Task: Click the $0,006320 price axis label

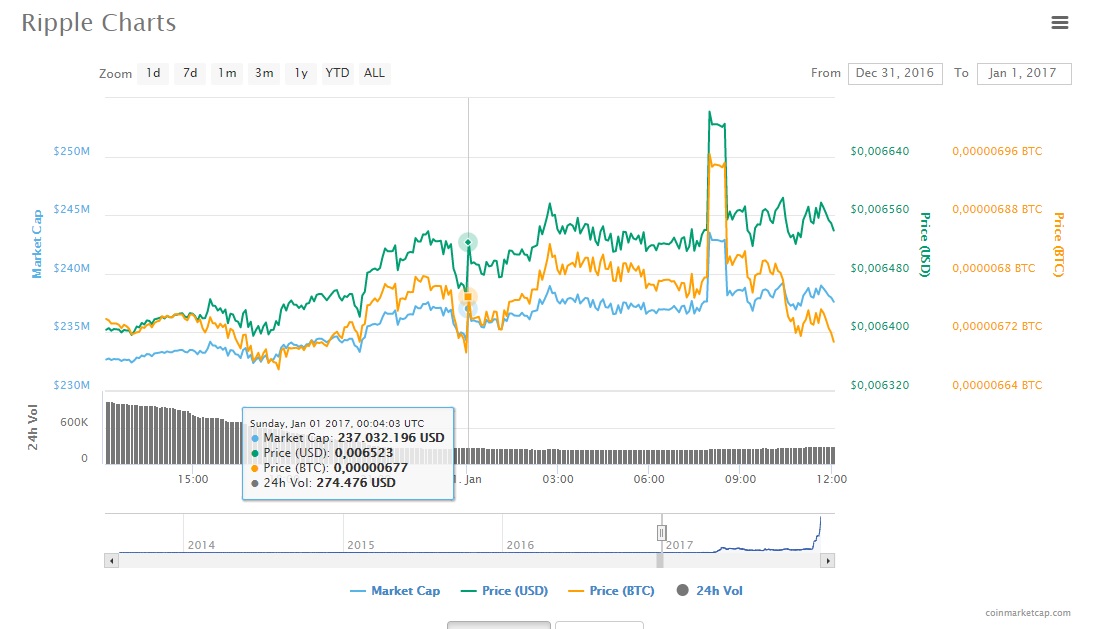Action: [x=880, y=385]
